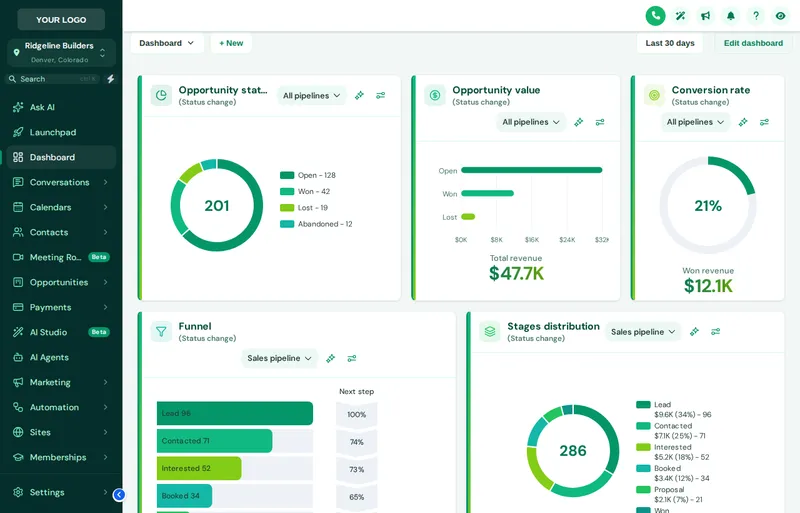
Task: Click the $47.7K total revenue value
Action: click(516, 274)
